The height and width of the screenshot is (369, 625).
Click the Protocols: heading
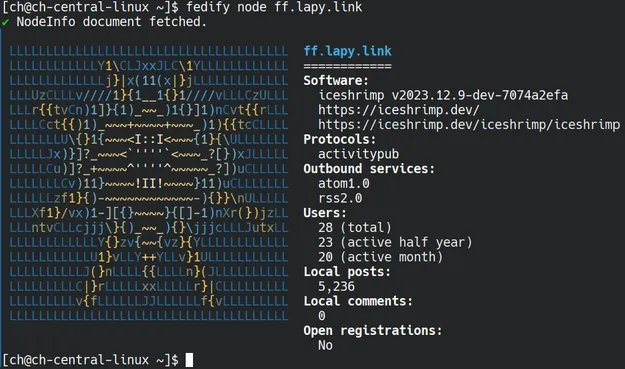tap(340, 139)
